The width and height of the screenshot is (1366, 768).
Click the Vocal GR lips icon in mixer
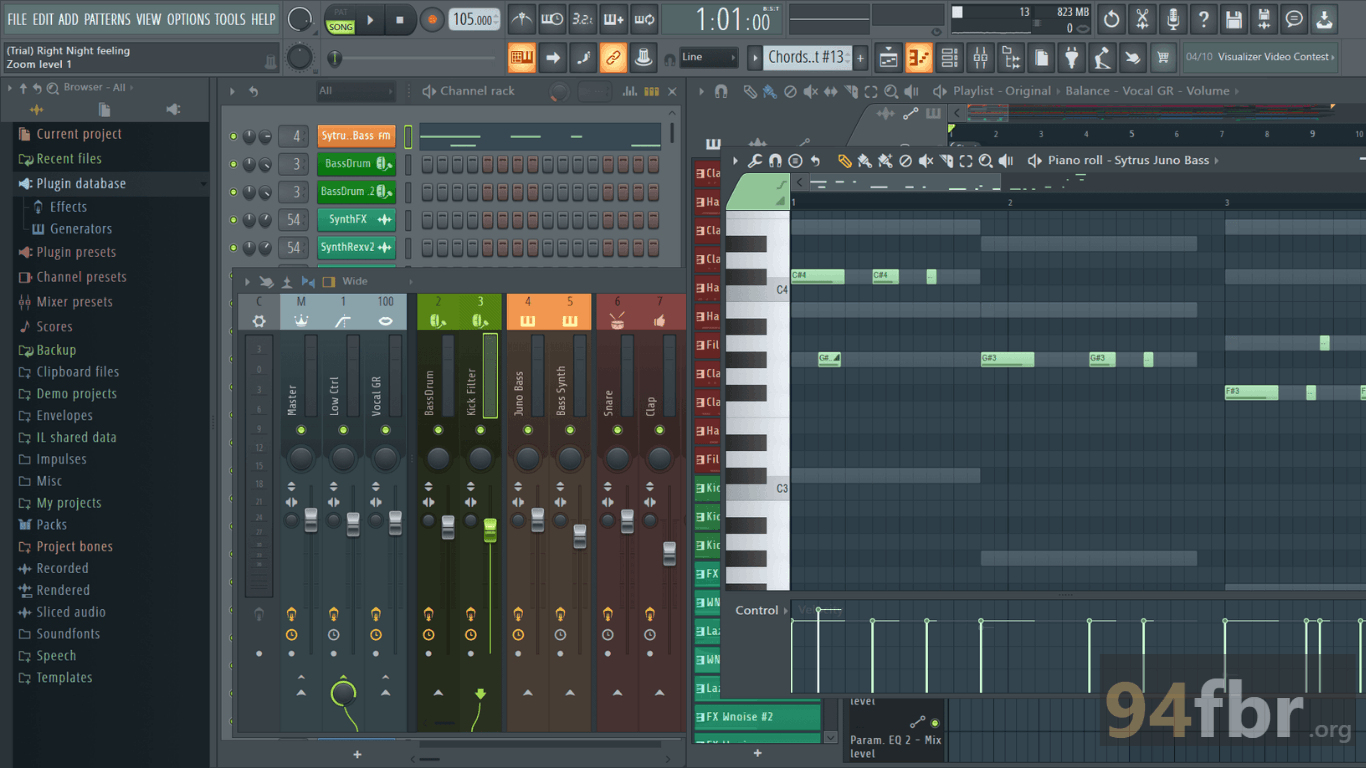click(x=385, y=320)
